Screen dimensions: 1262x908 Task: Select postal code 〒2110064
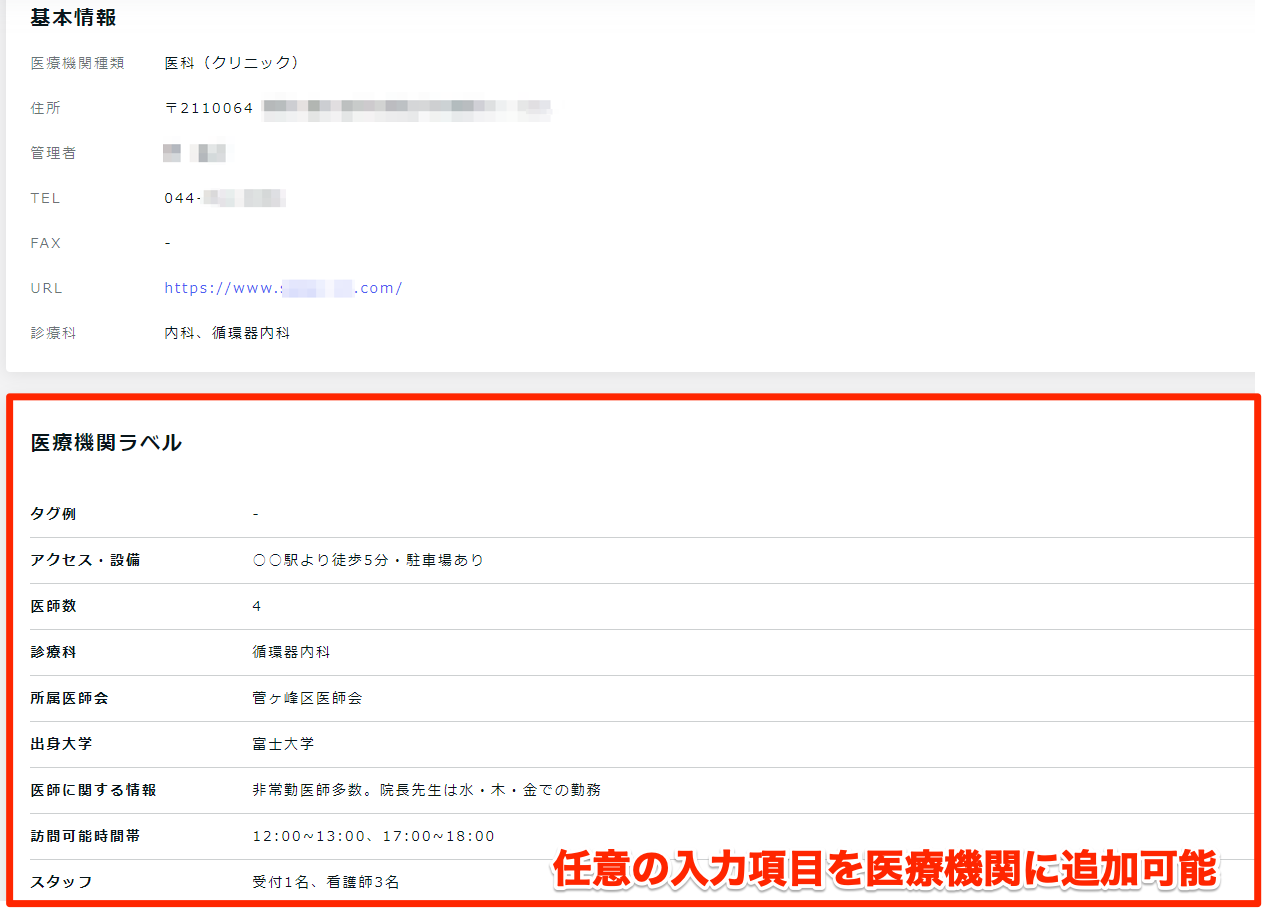tap(209, 108)
